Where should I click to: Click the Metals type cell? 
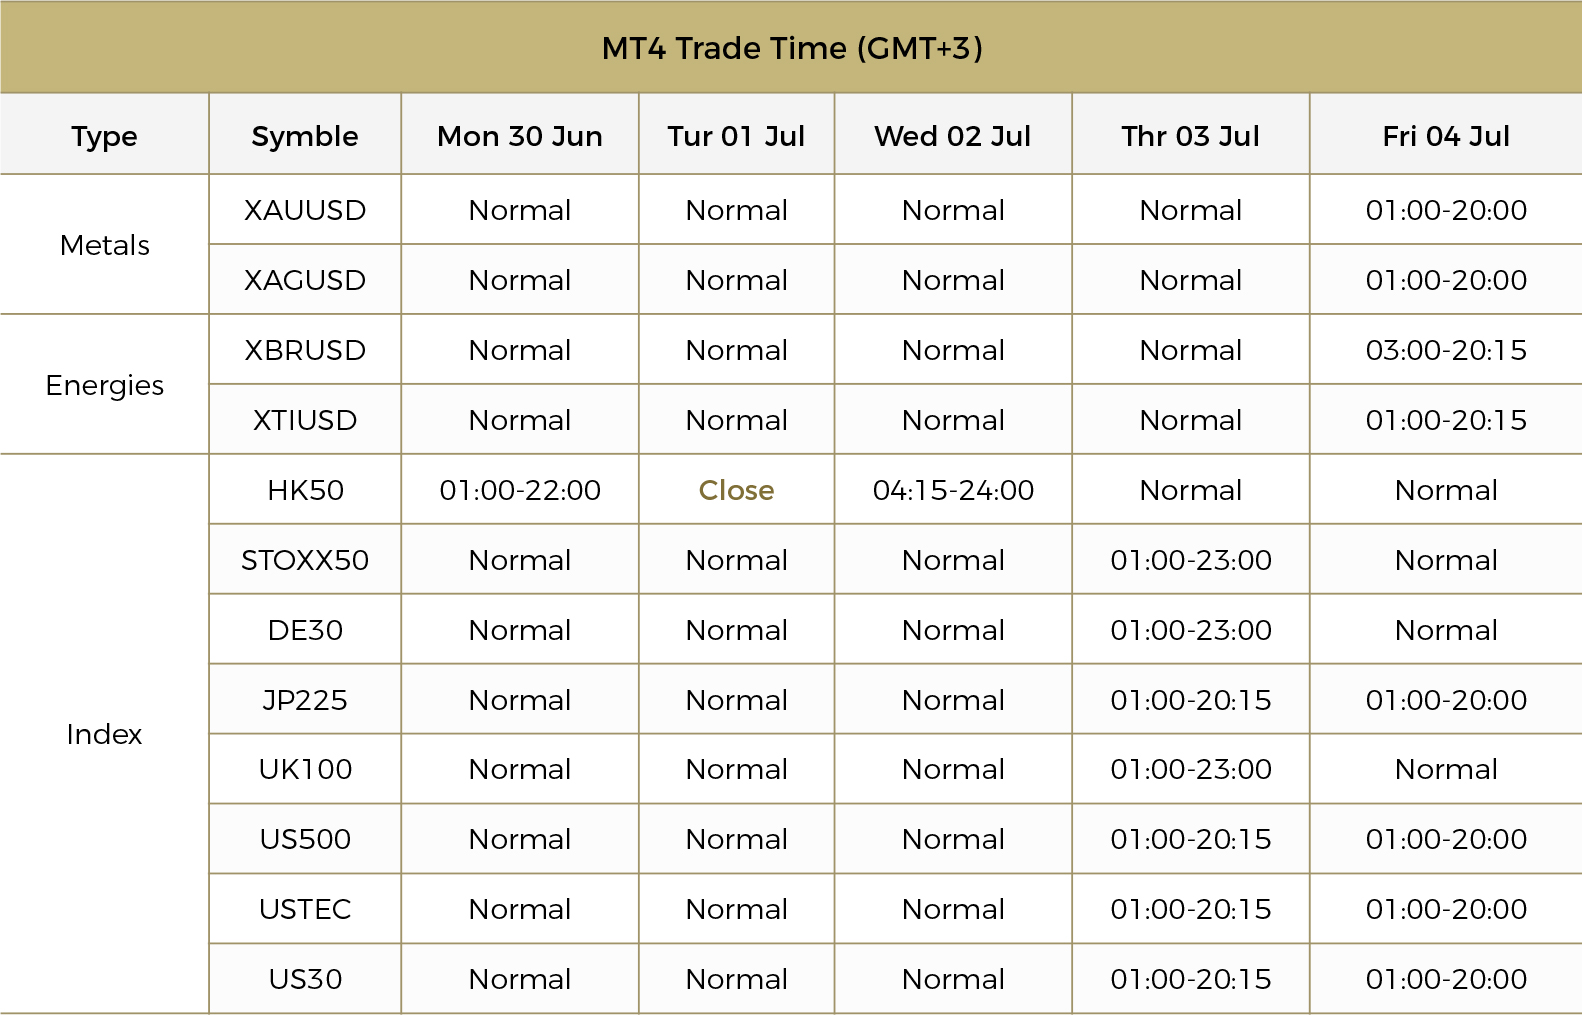click(x=104, y=245)
